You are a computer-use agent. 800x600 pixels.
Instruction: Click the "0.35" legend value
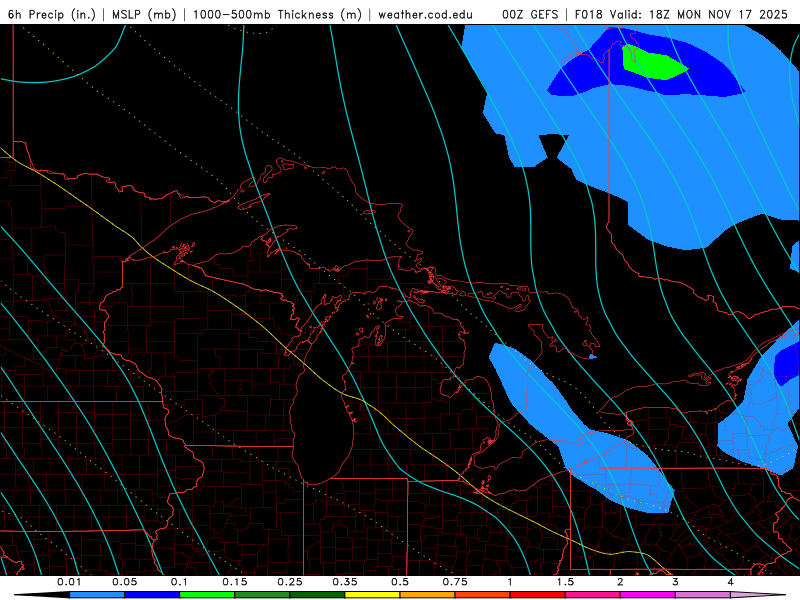point(345,582)
